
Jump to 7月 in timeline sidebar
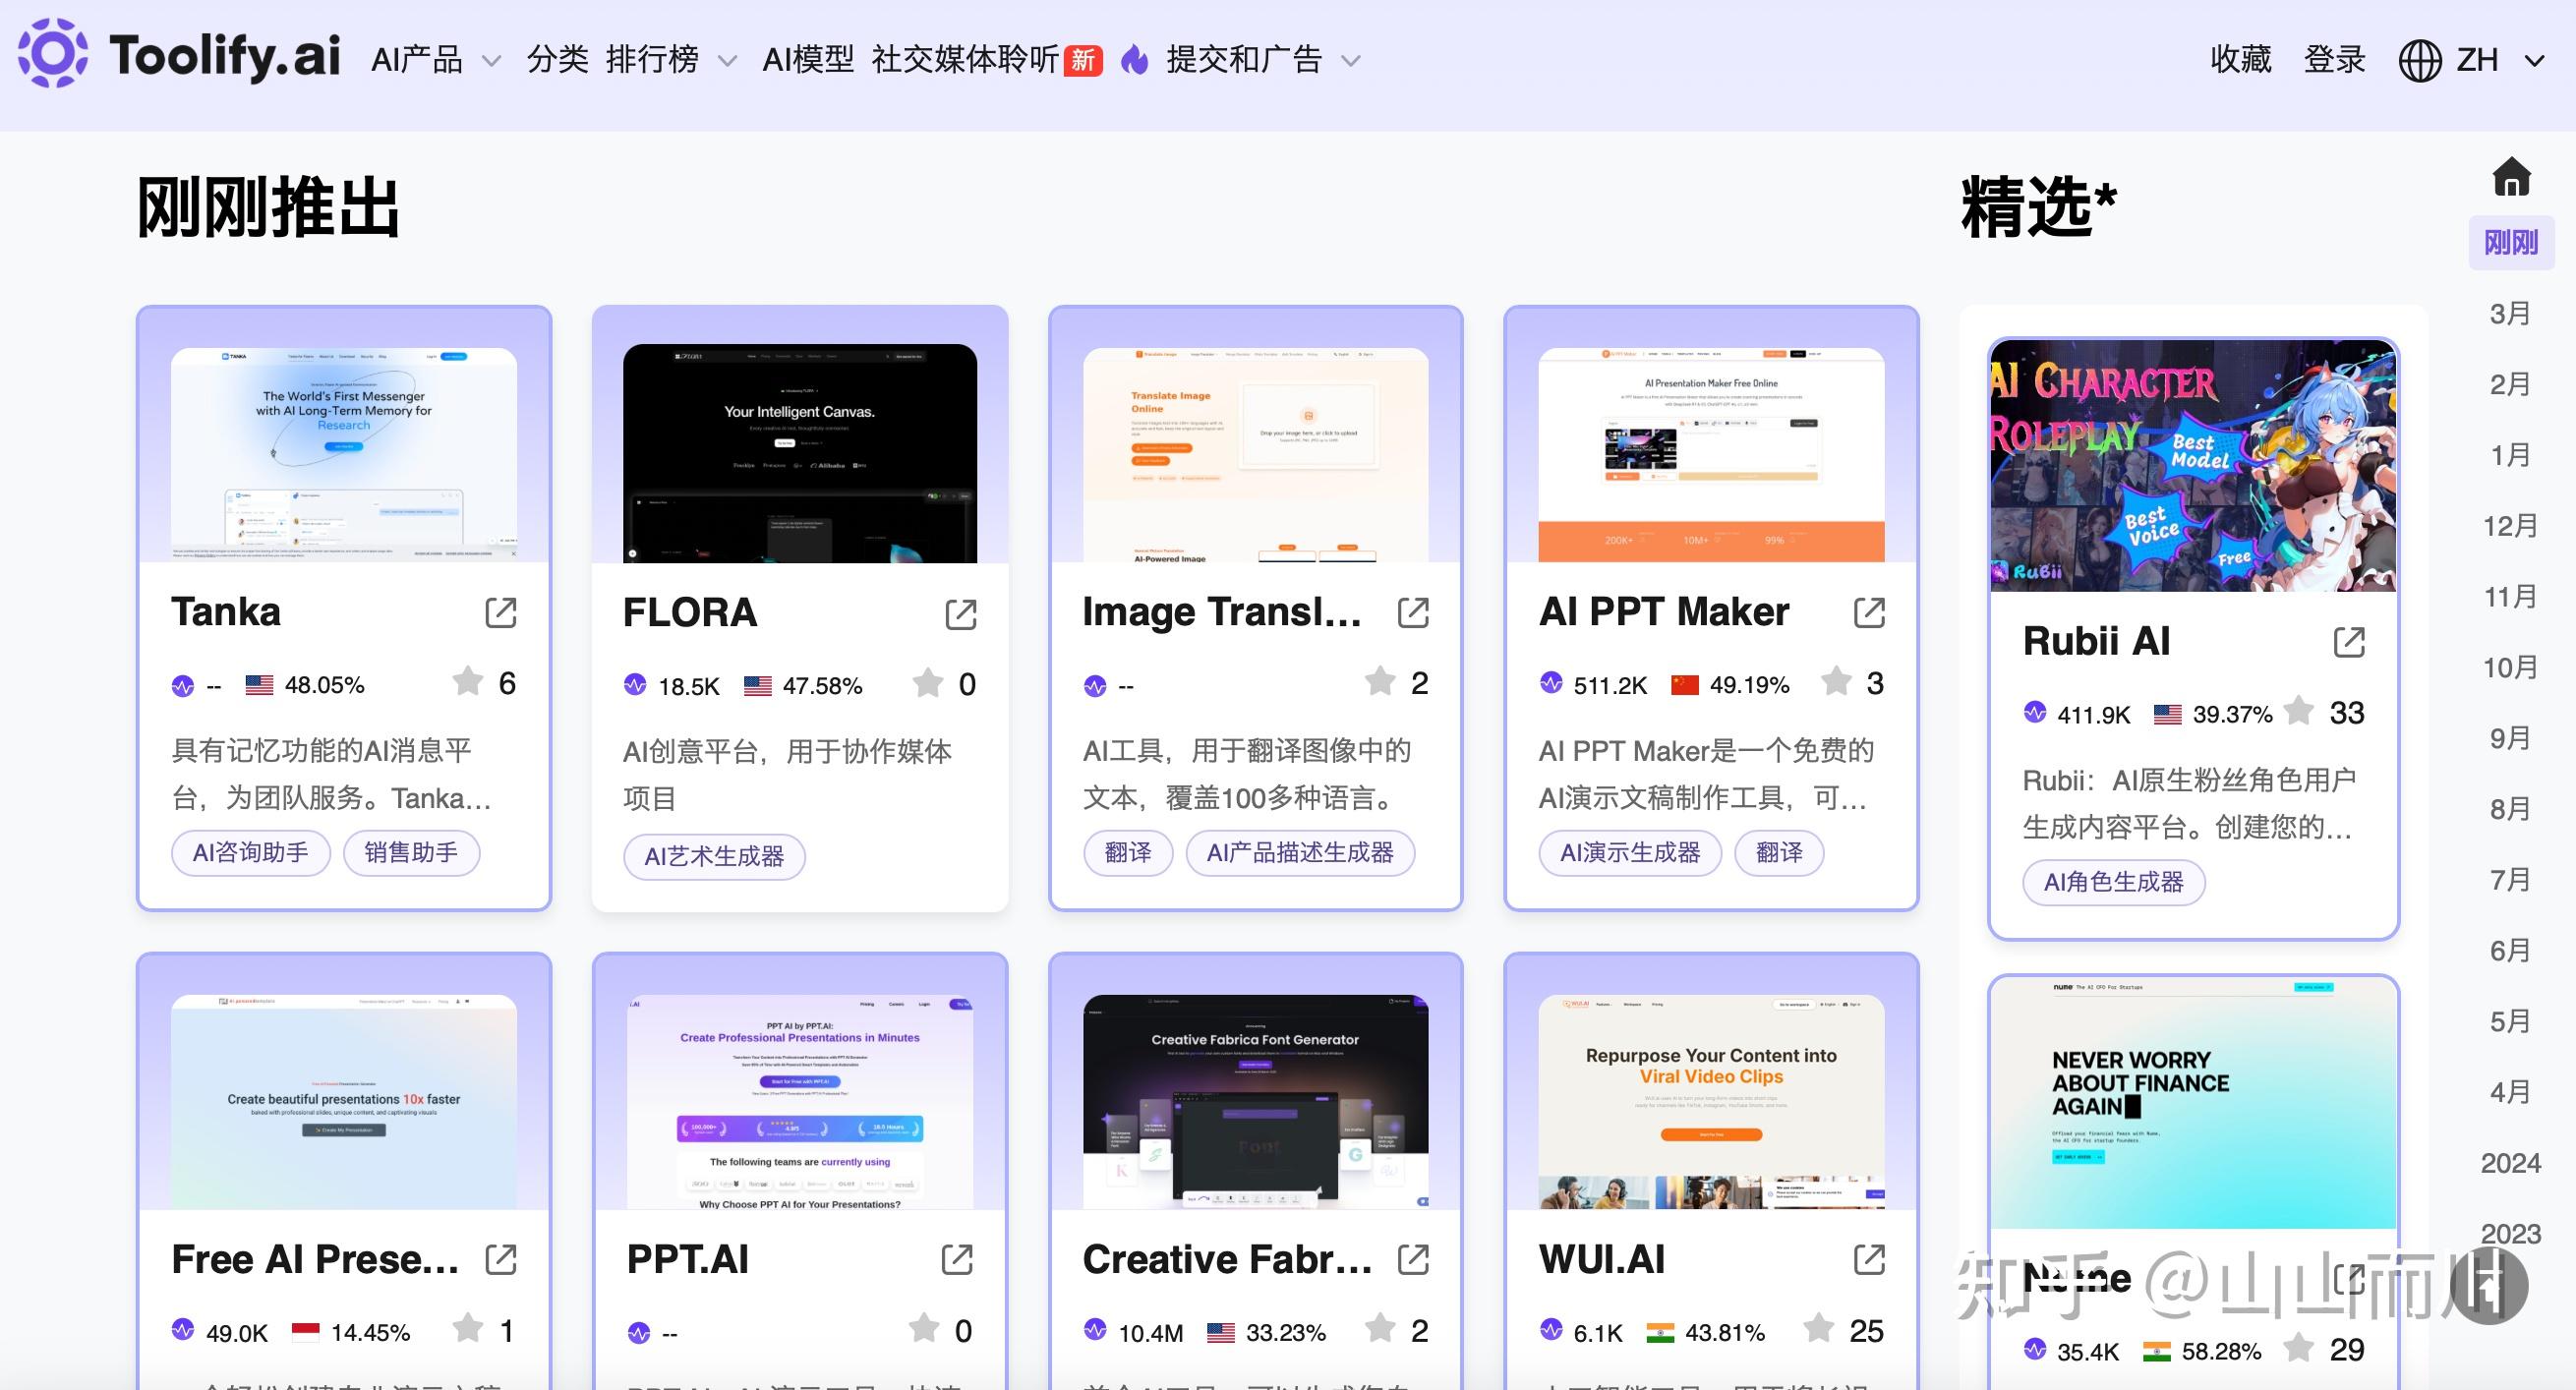point(2510,880)
